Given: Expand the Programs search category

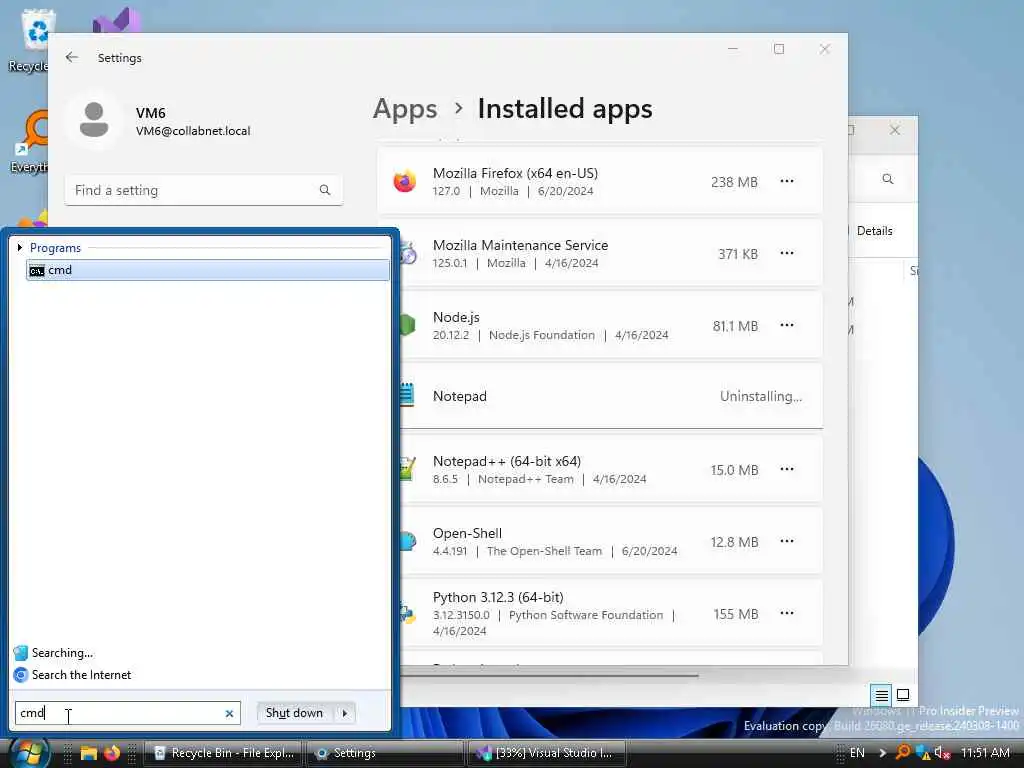Looking at the screenshot, I should (20, 248).
